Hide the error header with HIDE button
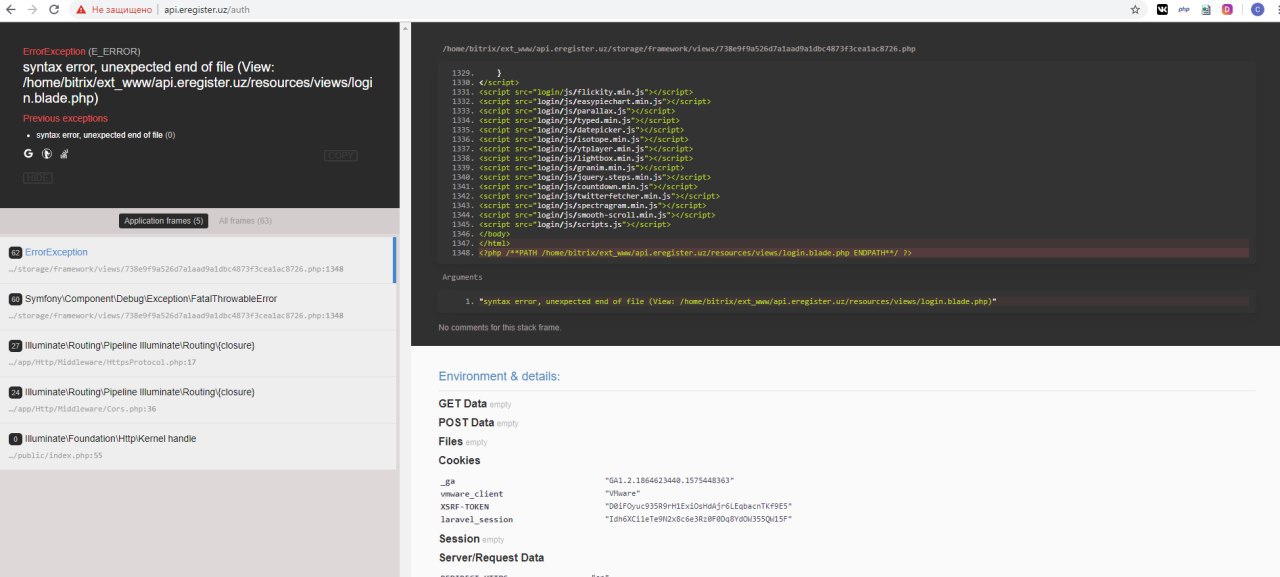 point(38,177)
